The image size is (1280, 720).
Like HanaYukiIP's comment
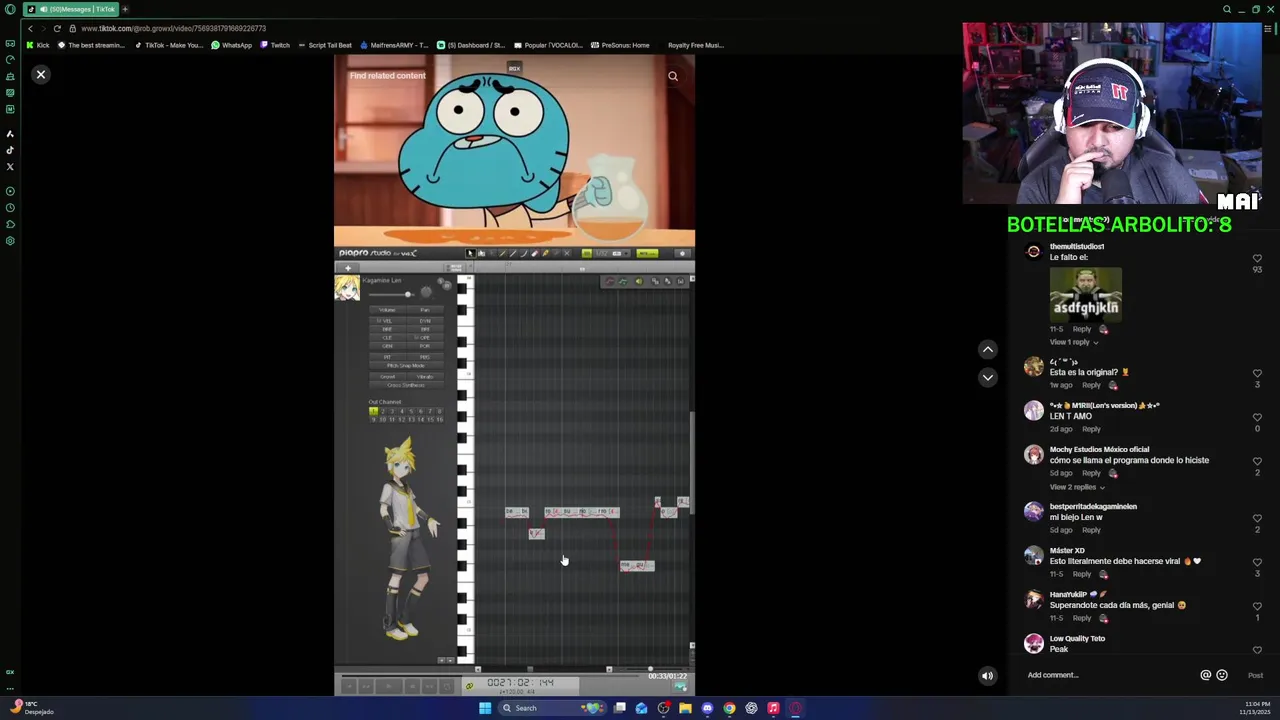coord(1257,606)
